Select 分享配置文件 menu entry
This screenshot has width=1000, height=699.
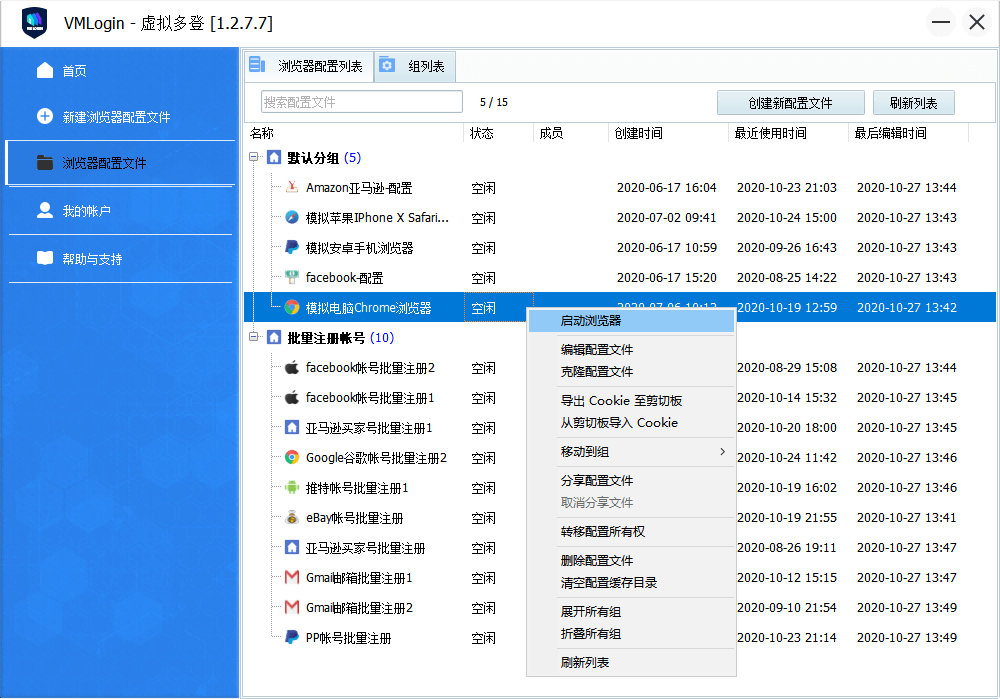point(631,480)
